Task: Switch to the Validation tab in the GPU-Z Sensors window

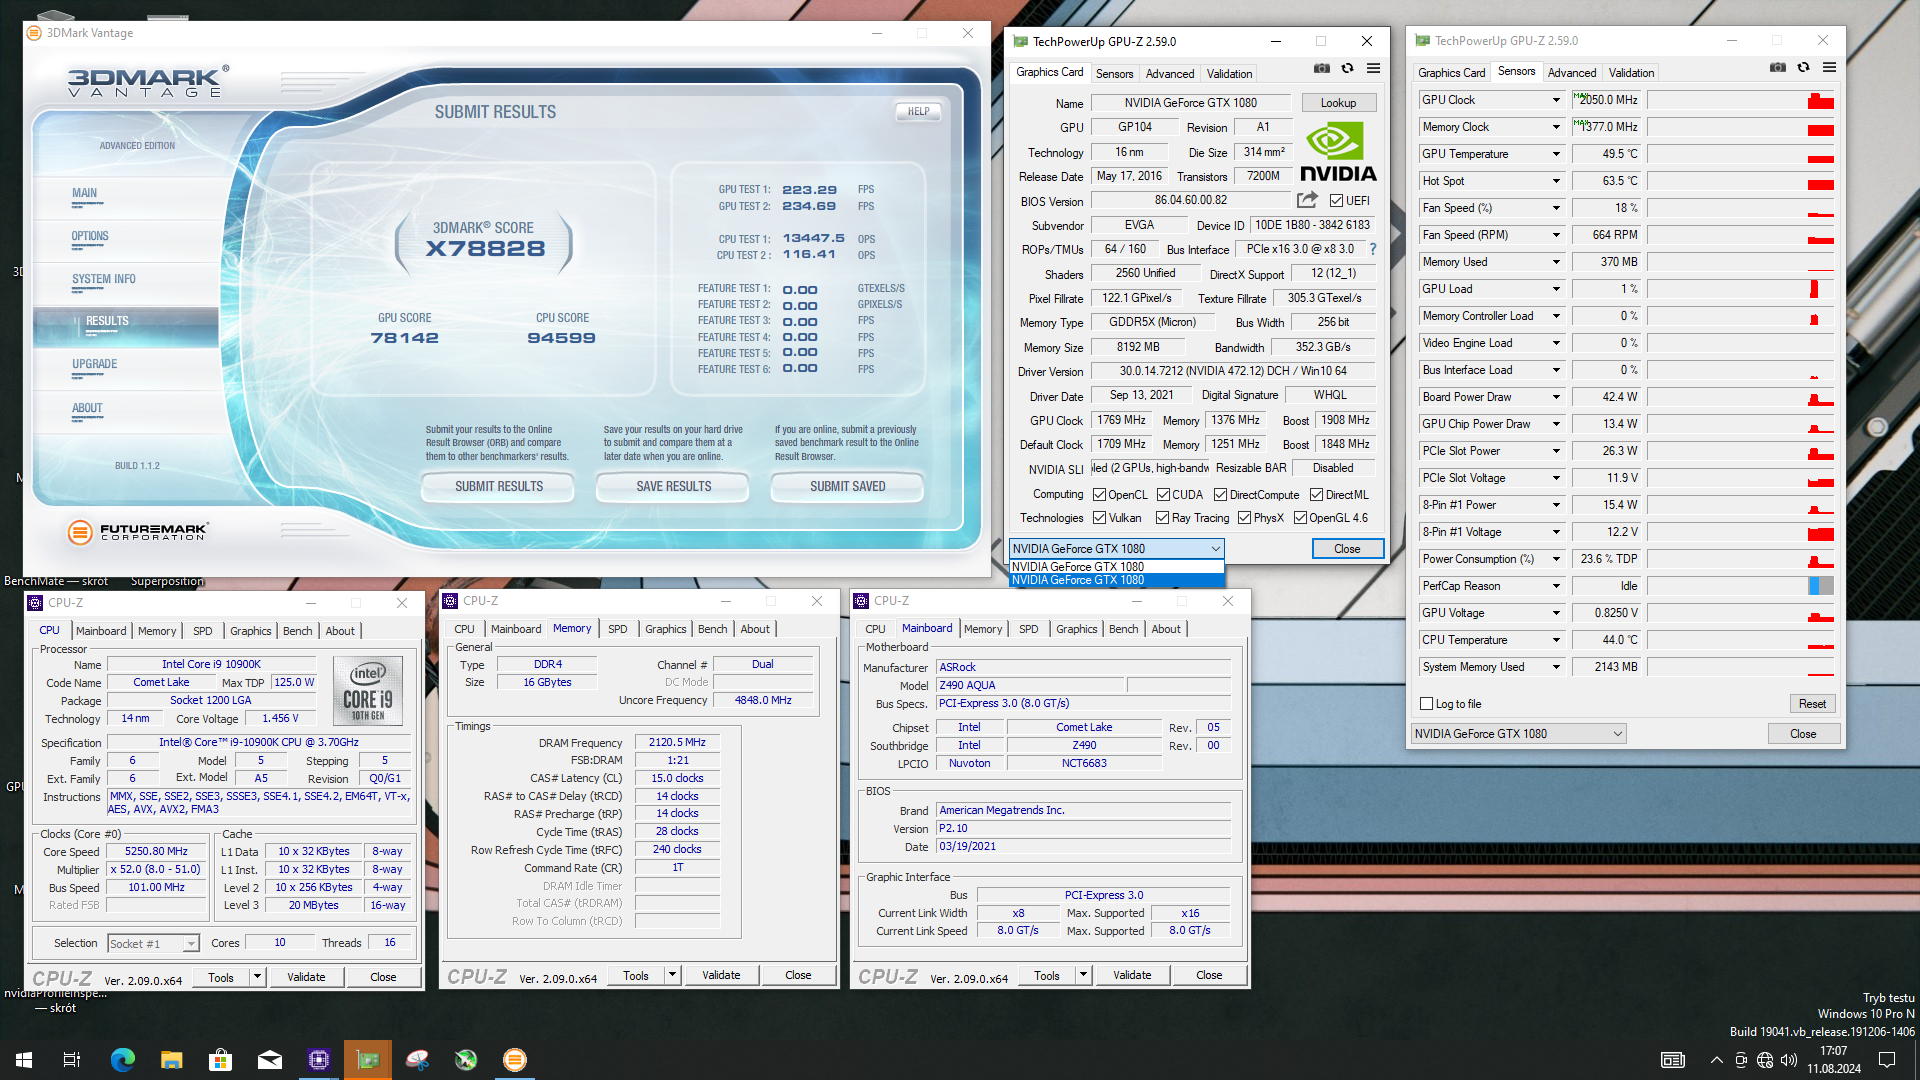Action: click(1631, 73)
